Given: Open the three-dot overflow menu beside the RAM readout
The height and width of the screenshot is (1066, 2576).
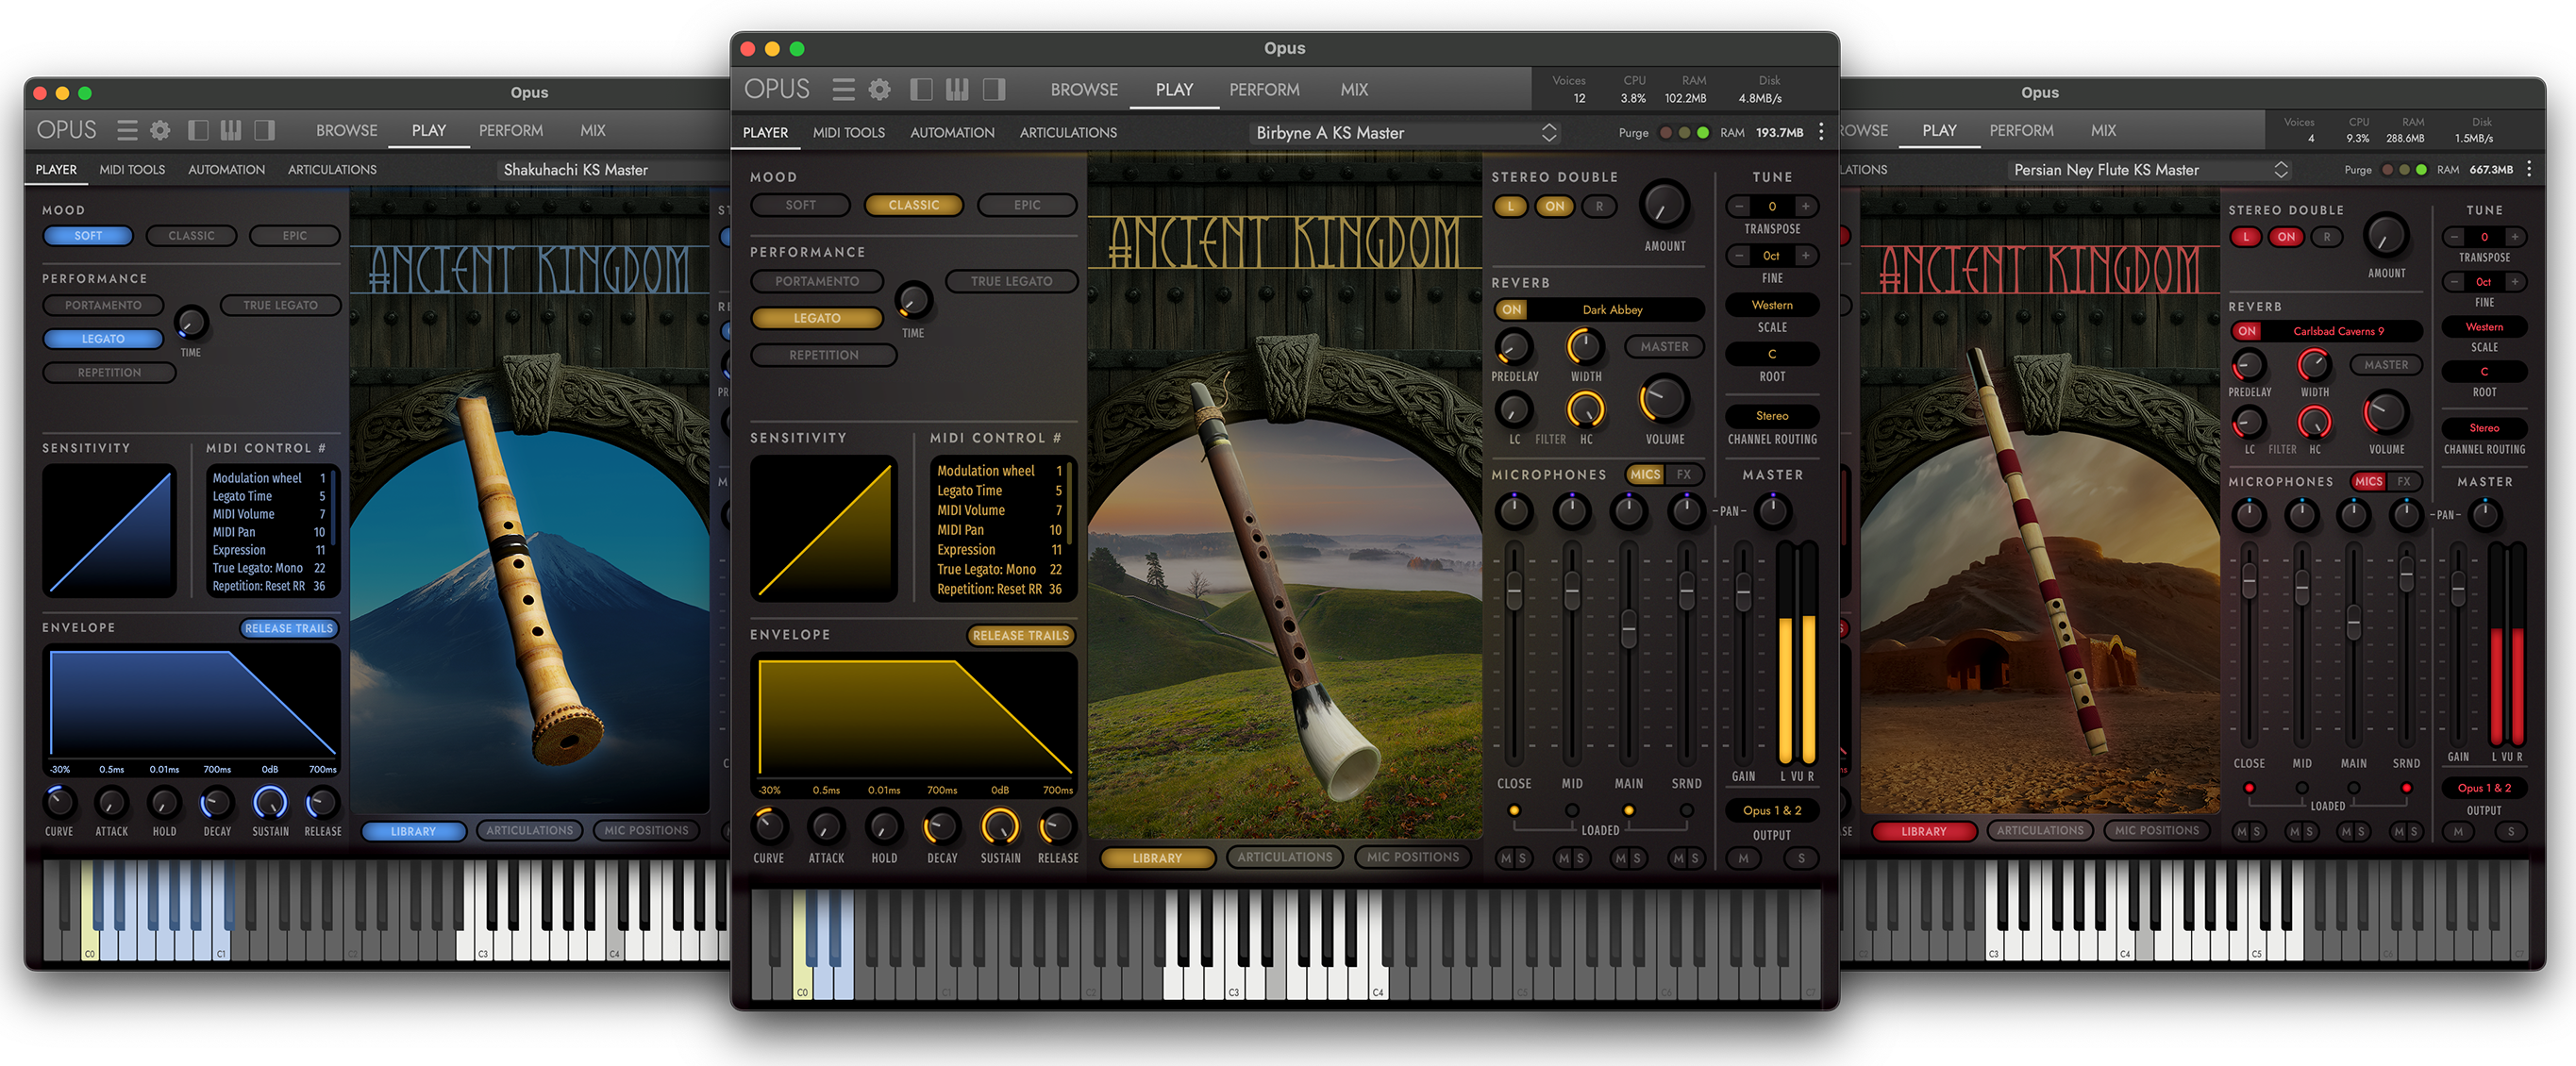Looking at the screenshot, I should point(1822,132).
